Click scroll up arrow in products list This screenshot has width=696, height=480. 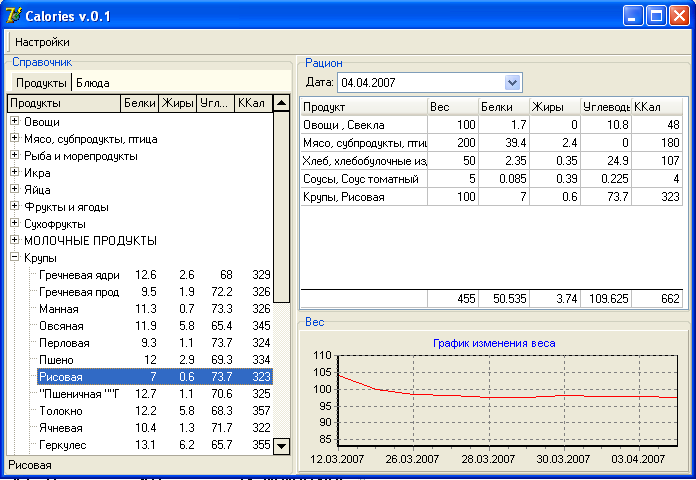(281, 103)
